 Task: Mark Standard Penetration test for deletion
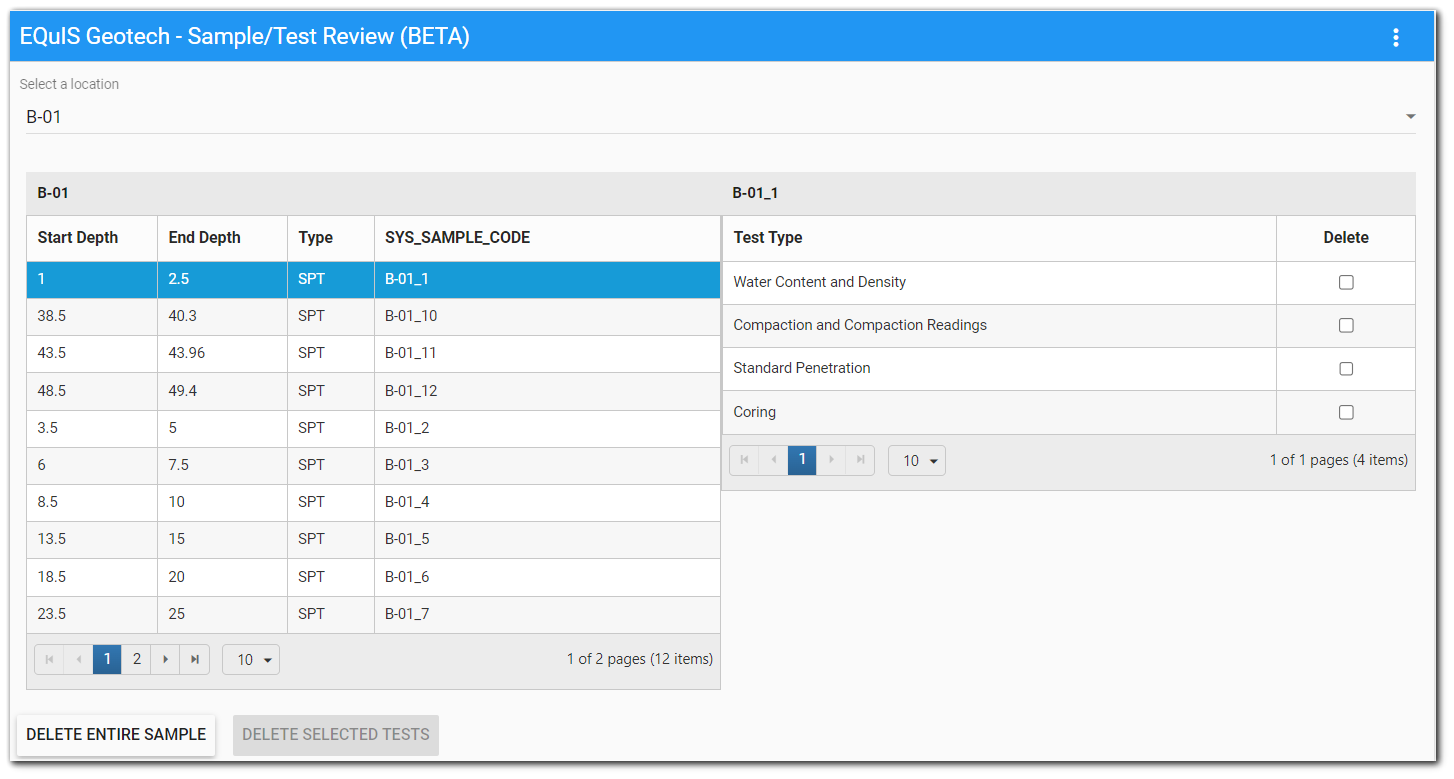pyautogui.click(x=1346, y=369)
